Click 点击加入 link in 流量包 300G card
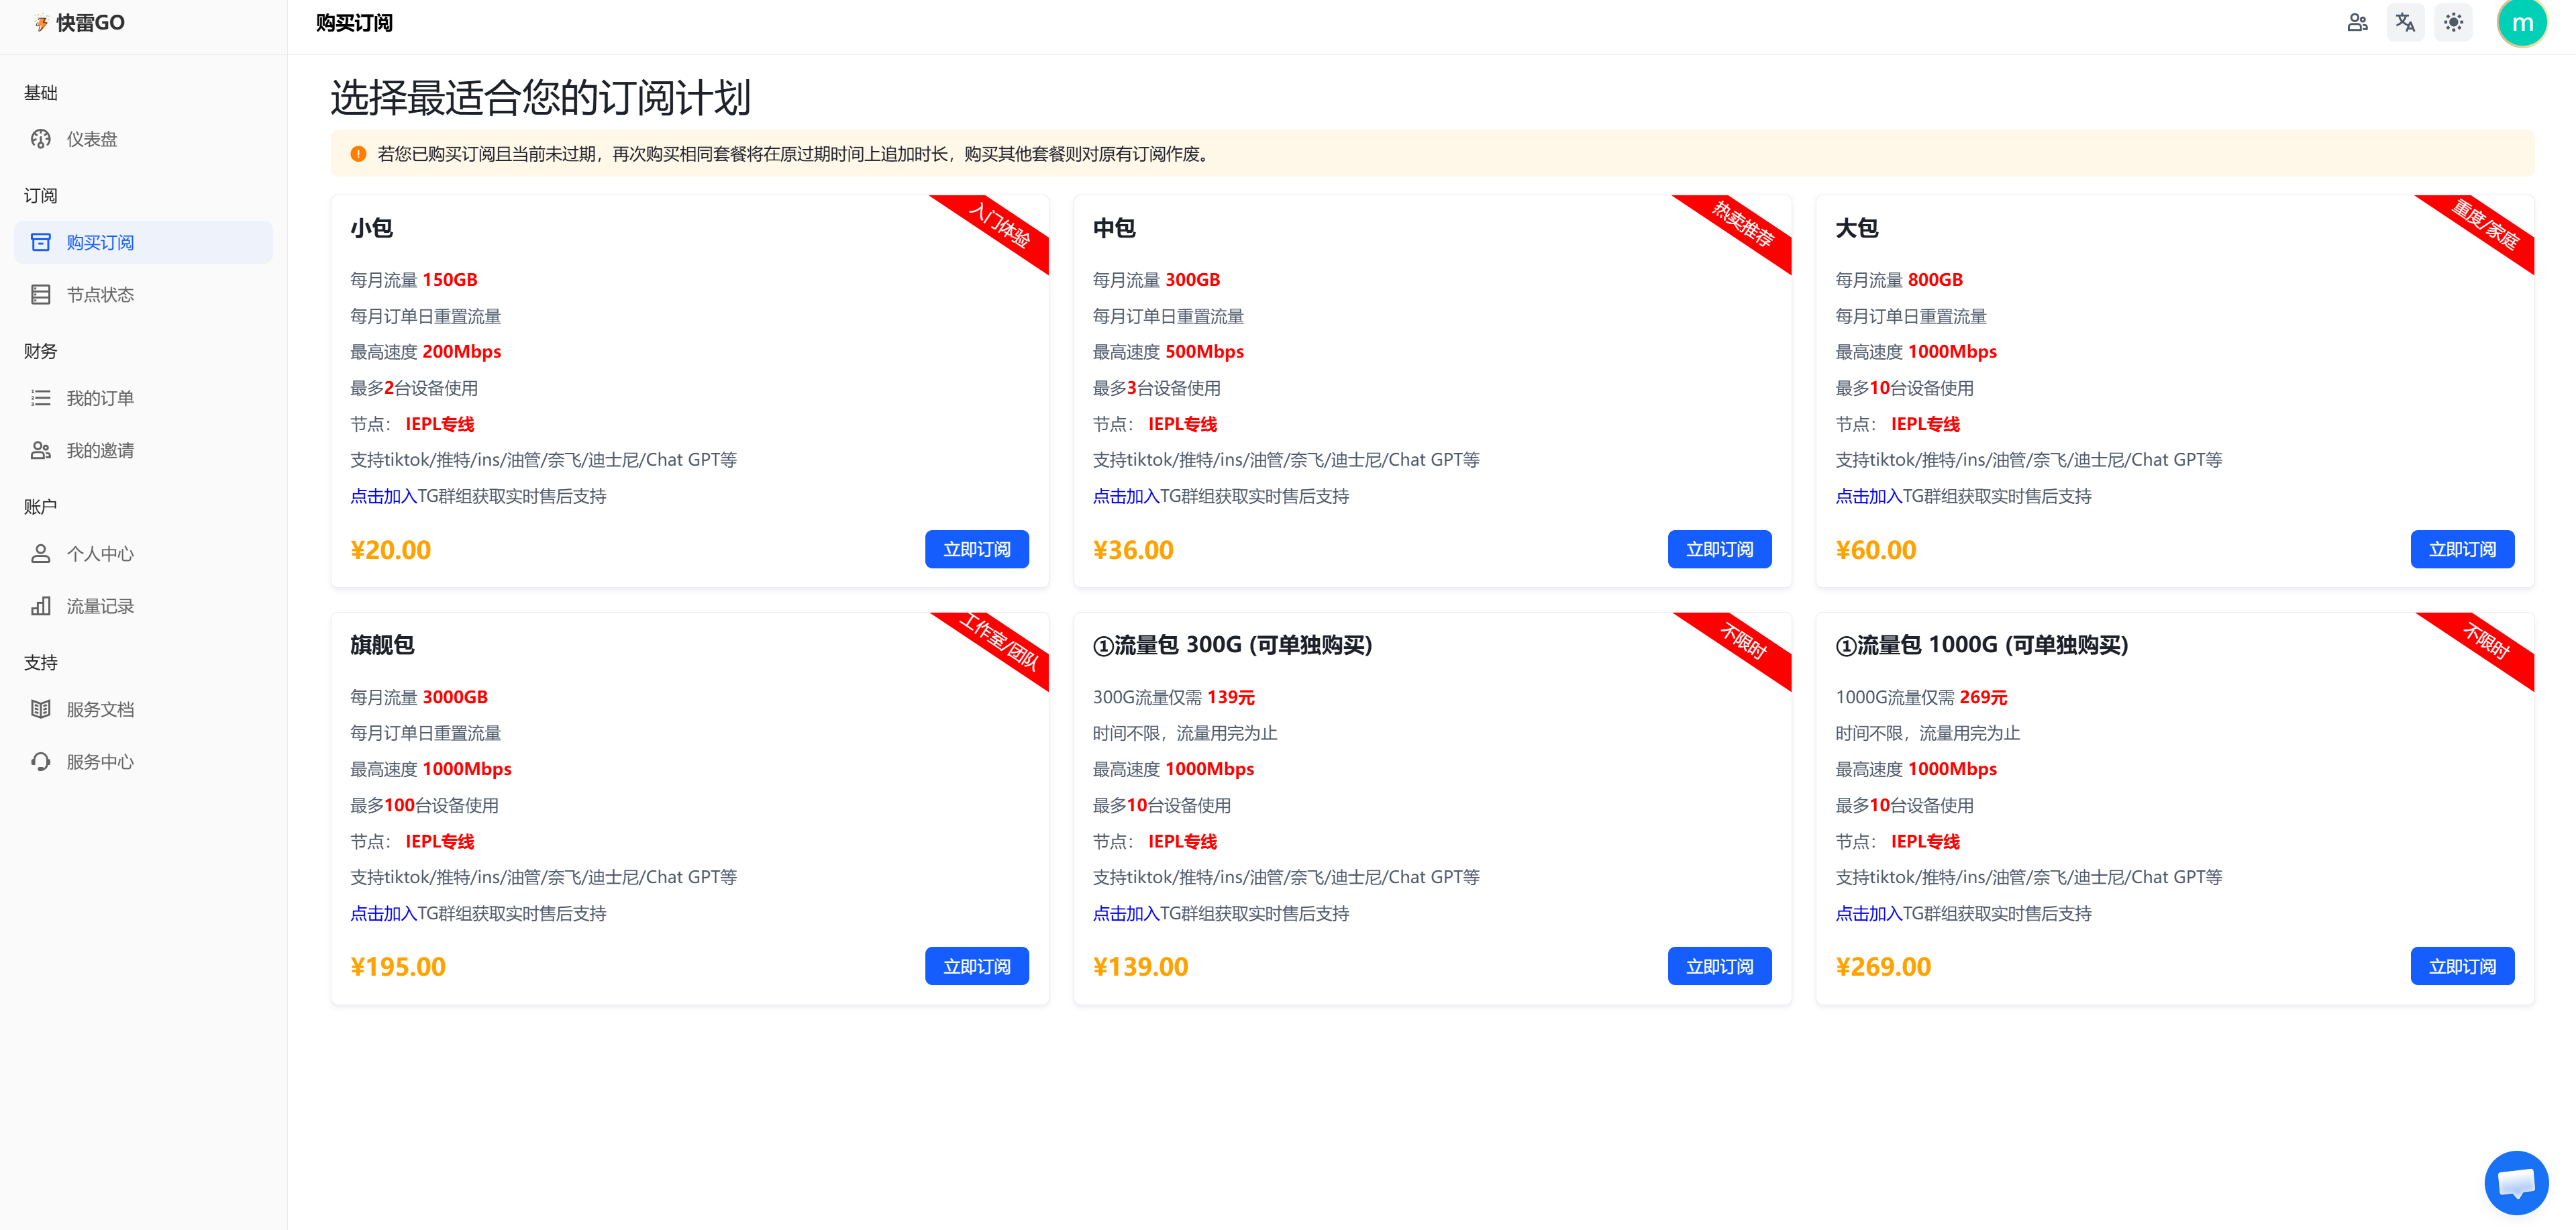 click(1126, 913)
